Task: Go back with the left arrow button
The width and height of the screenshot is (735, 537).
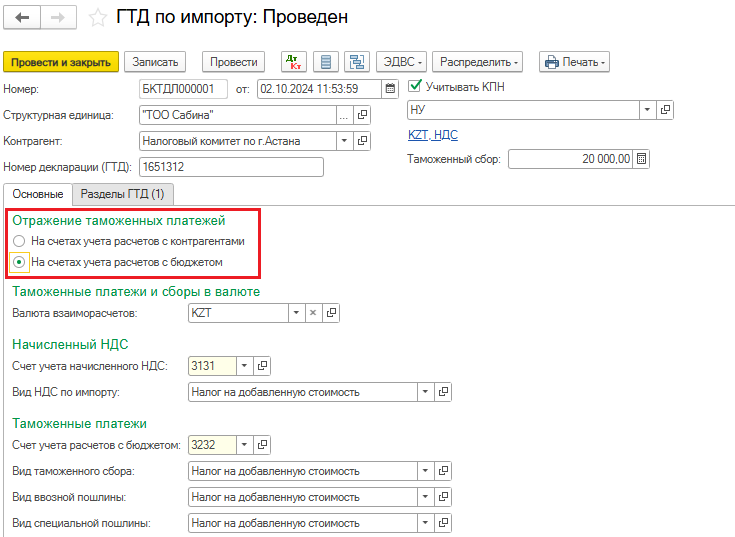Action: 22,18
